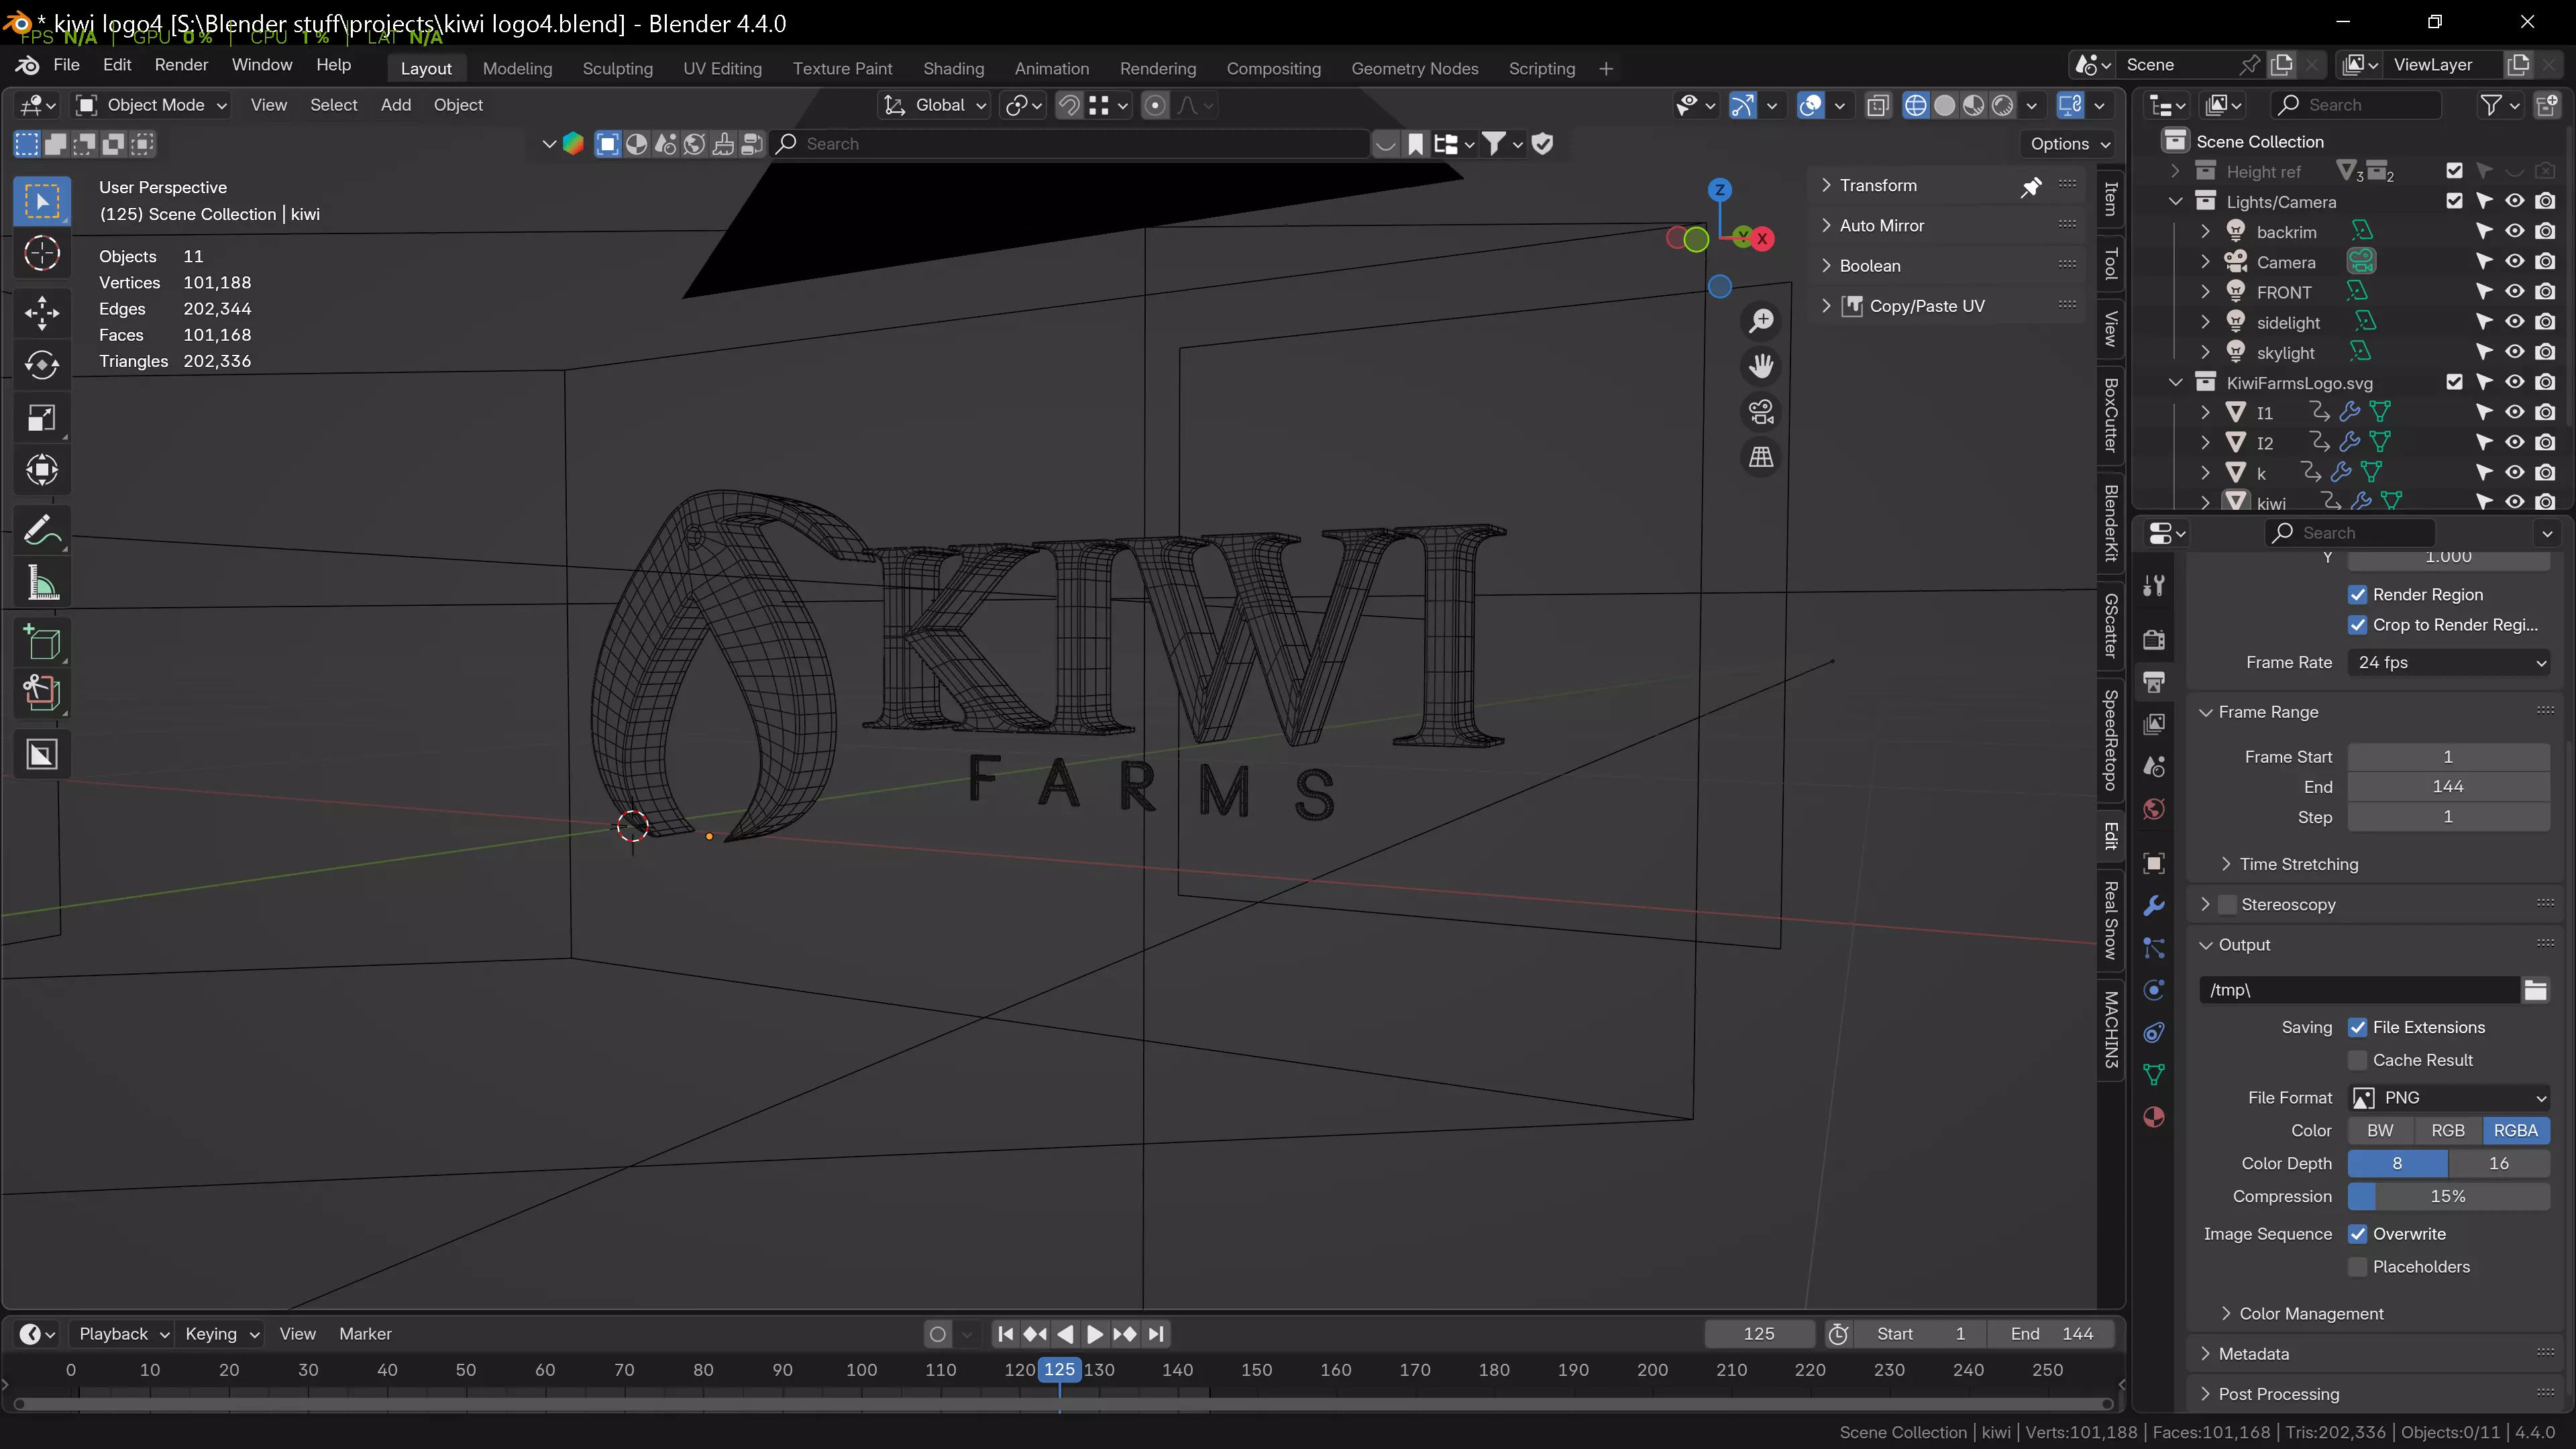Image resolution: width=2576 pixels, height=1449 pixels.
Task: Select the Cursor tool in toolbar
Action: point(42,254)
